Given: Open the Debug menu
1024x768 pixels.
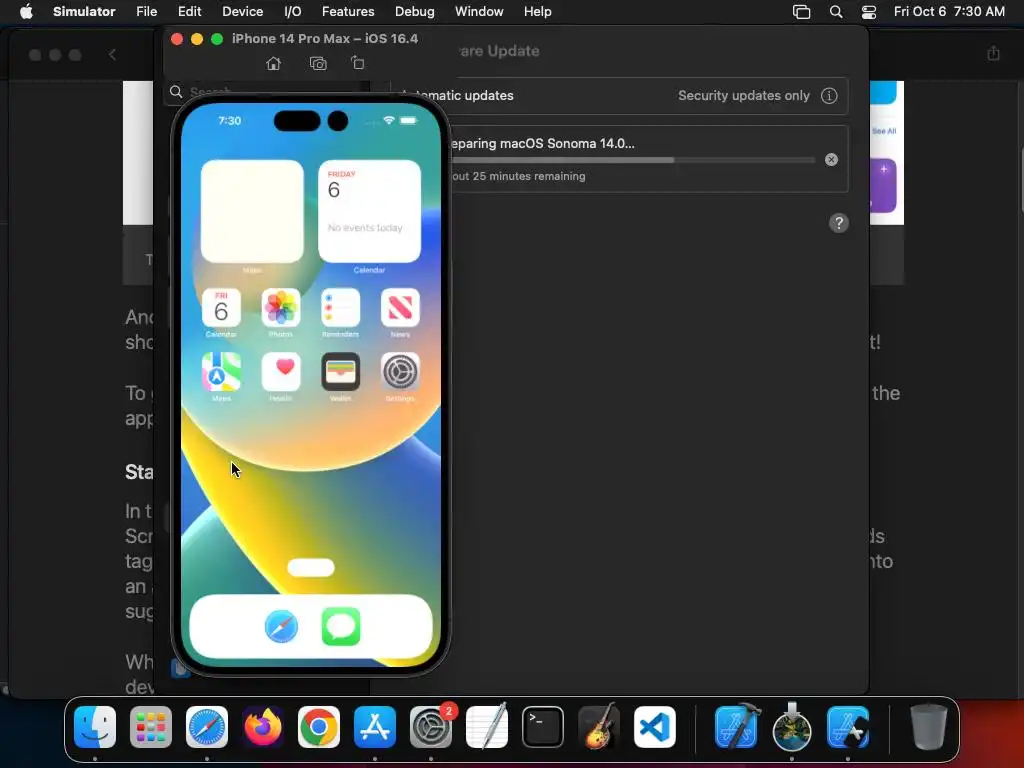Looking at the screenshot, I should pos(415,12).
